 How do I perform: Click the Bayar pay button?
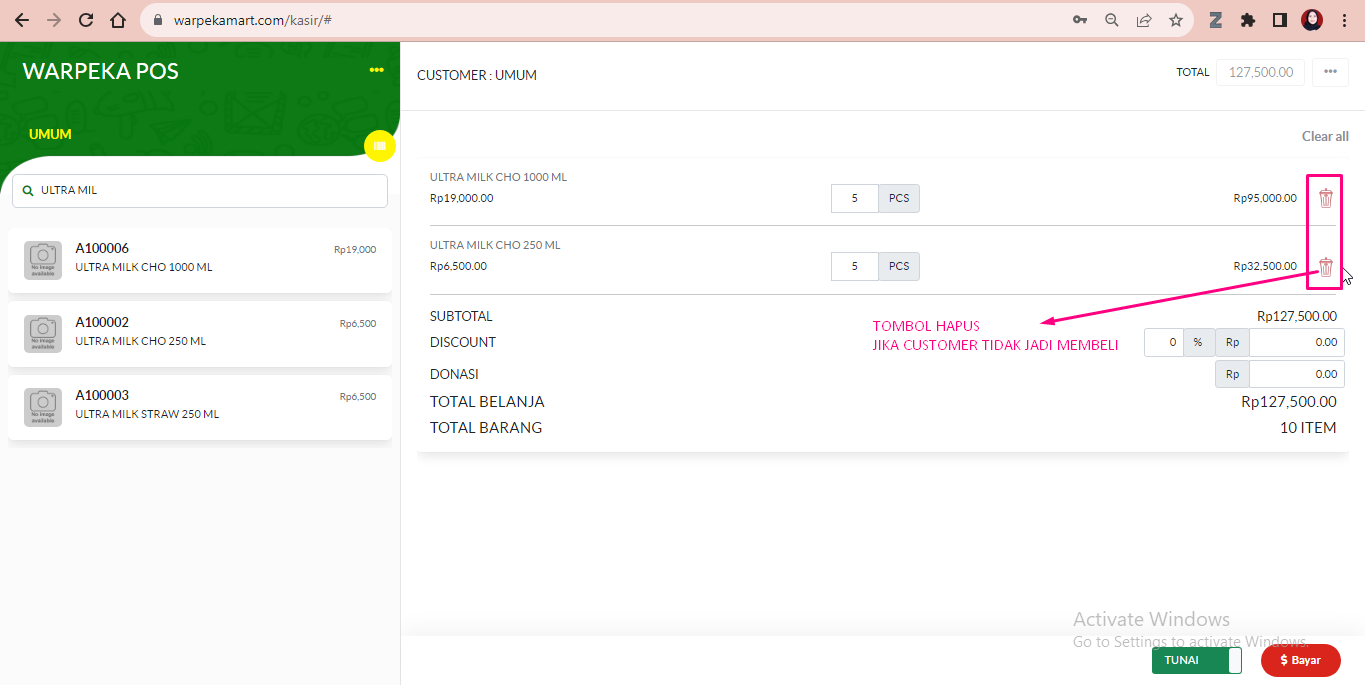1300,660
